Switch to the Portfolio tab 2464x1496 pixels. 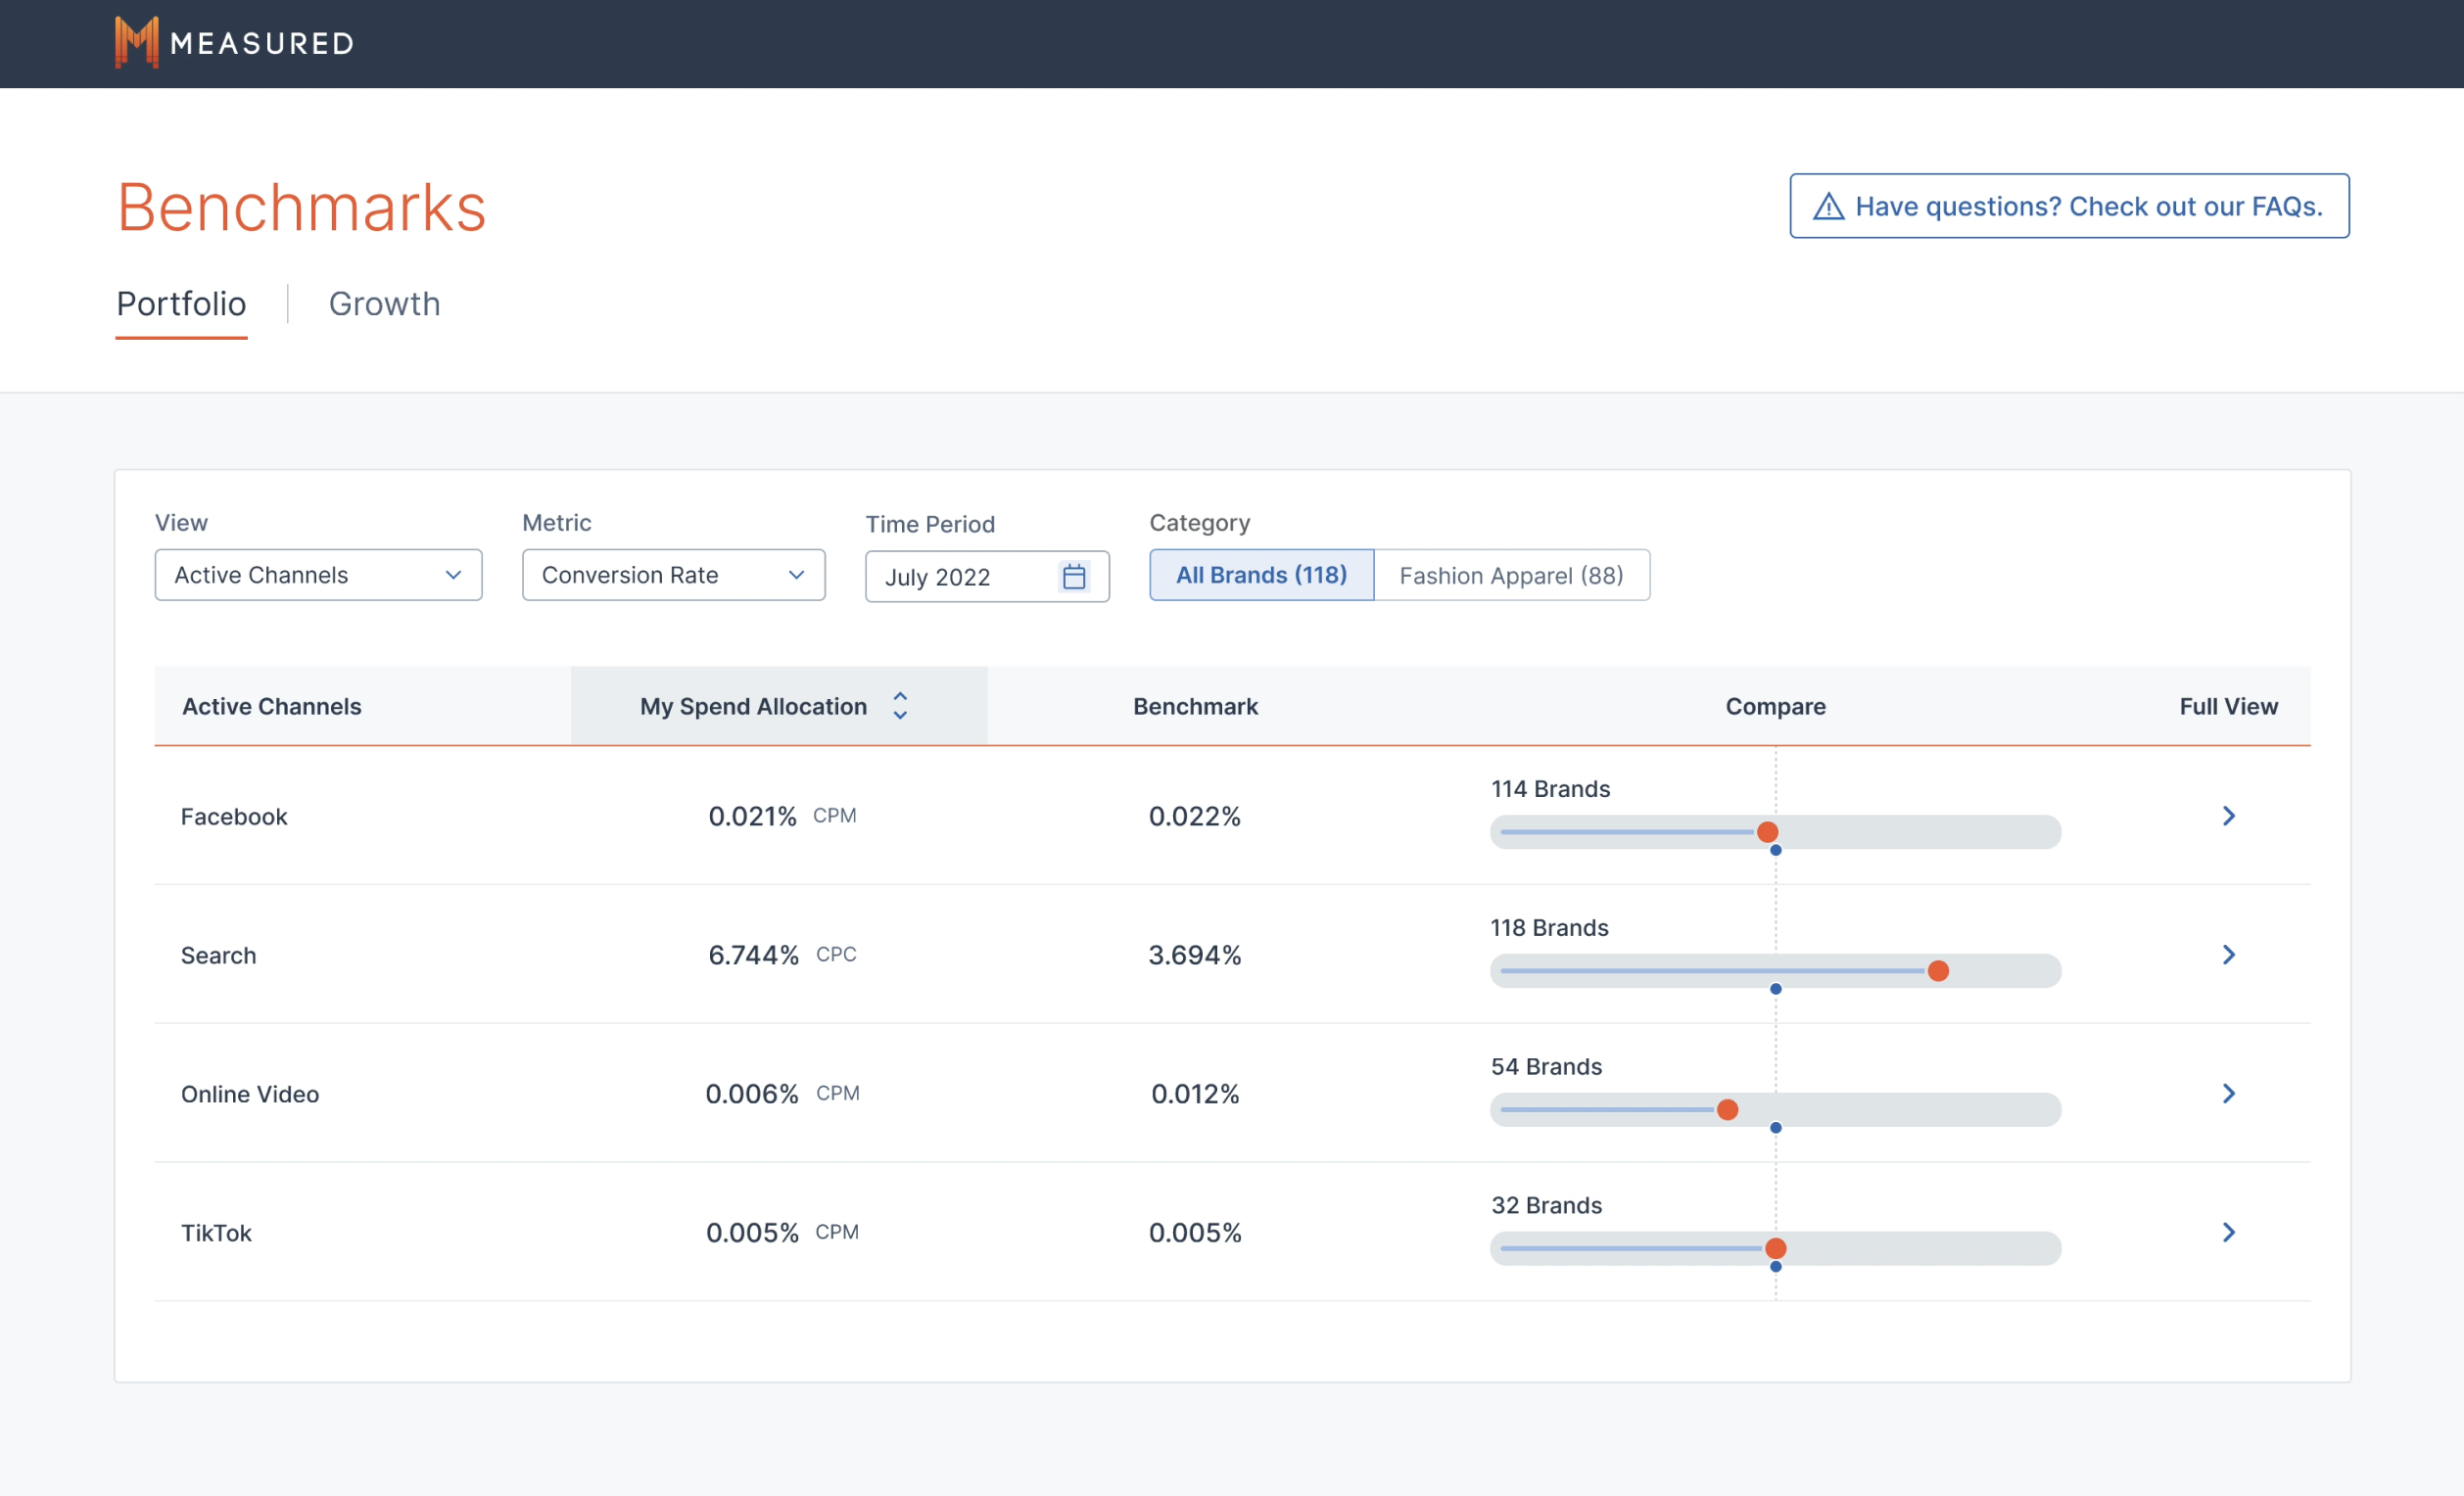(x=181, y=304)
